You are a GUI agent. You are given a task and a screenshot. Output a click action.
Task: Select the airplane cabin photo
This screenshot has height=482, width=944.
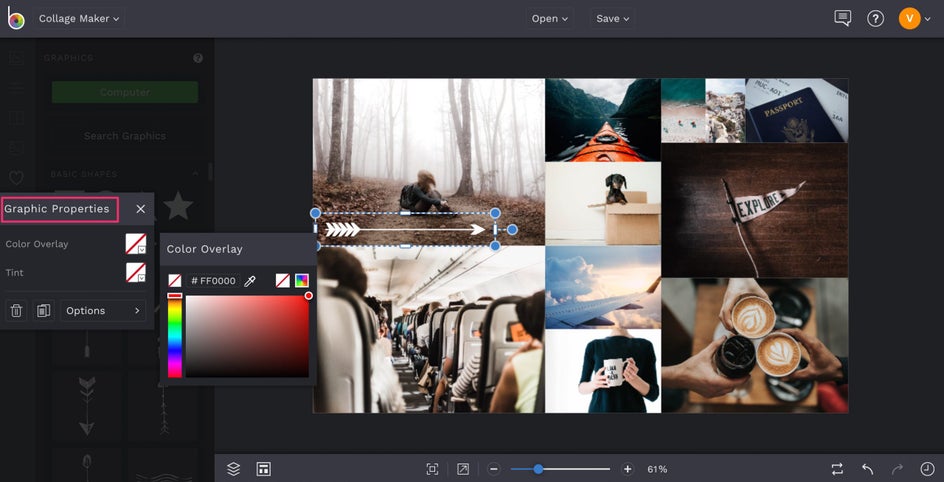point(429,331)
